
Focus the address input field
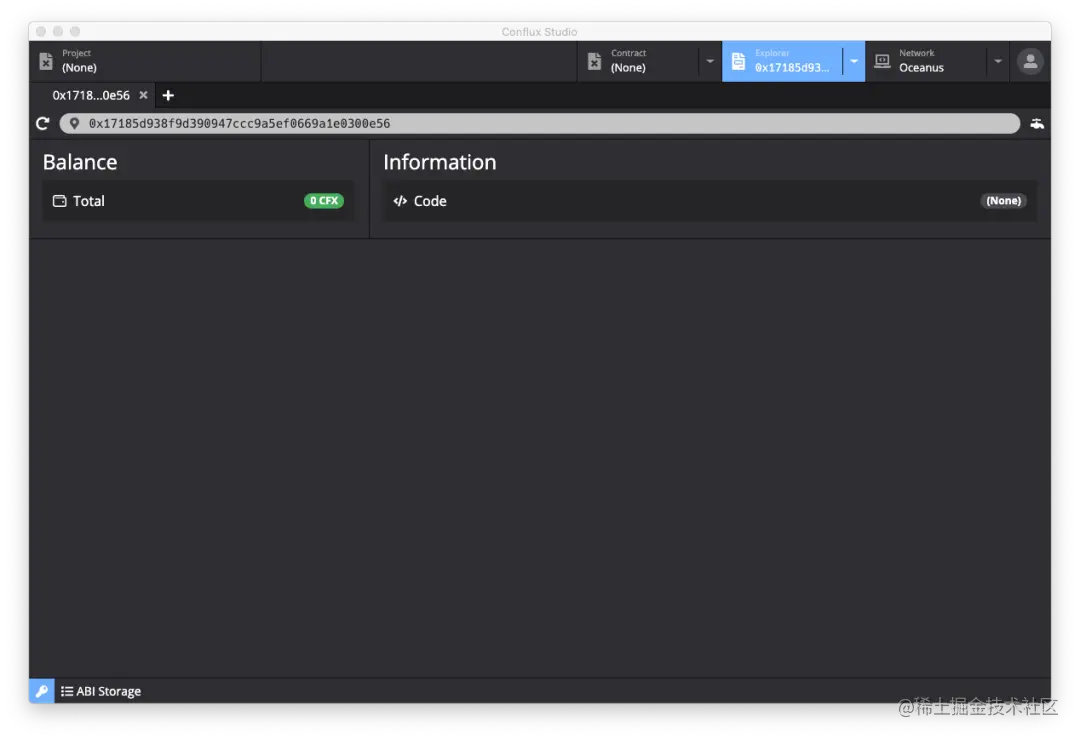(x=539, y=123)
